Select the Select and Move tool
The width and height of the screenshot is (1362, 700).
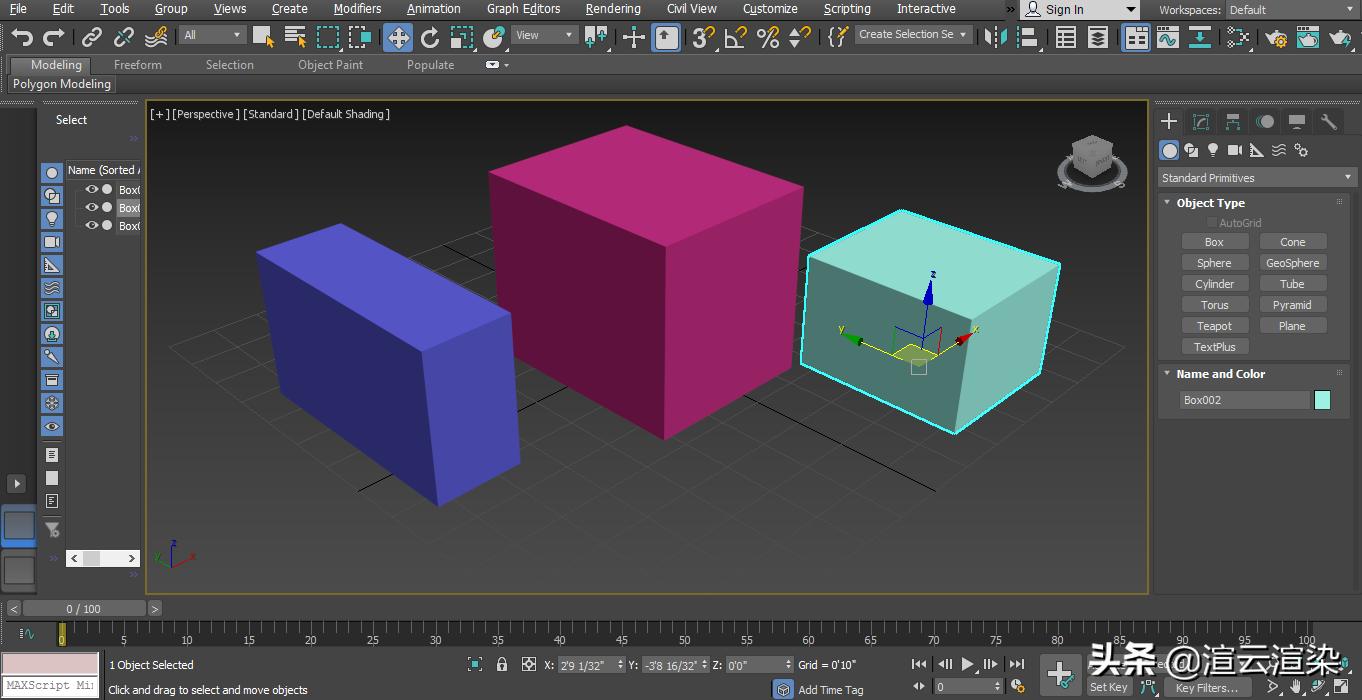click(398, 36)
